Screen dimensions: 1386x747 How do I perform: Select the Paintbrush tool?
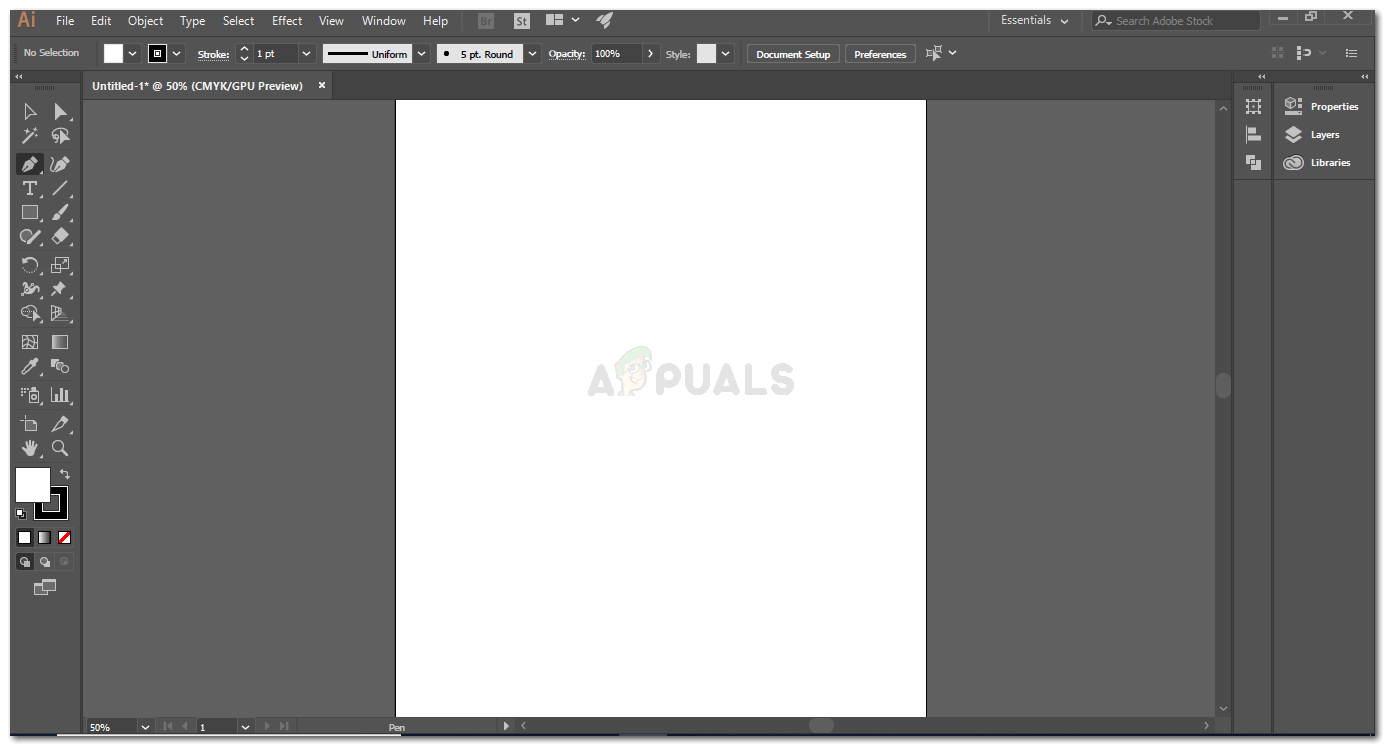[60, 212]
